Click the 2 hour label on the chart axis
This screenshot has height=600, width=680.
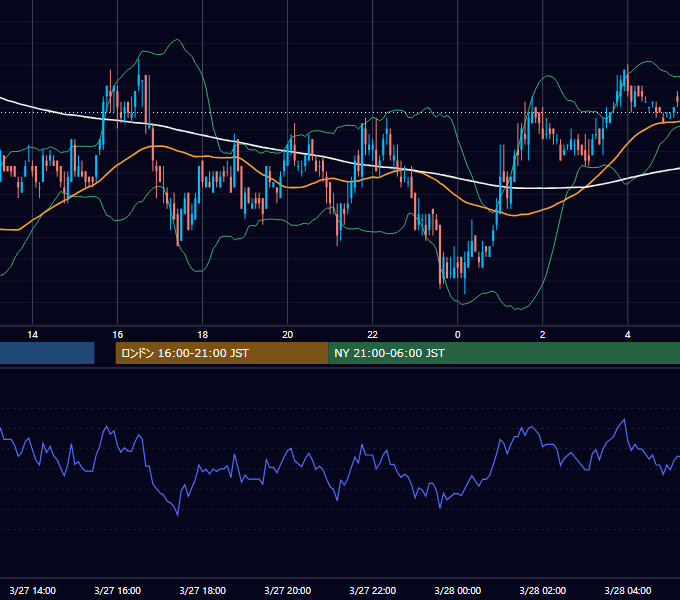[x=543, y=335]
